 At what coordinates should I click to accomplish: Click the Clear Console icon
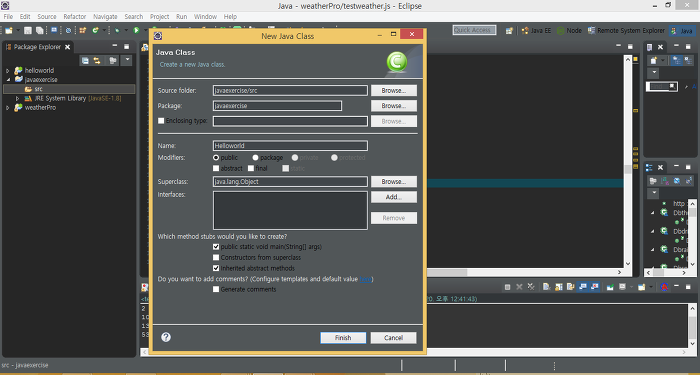pyautogui.click(x=546, y=287)
